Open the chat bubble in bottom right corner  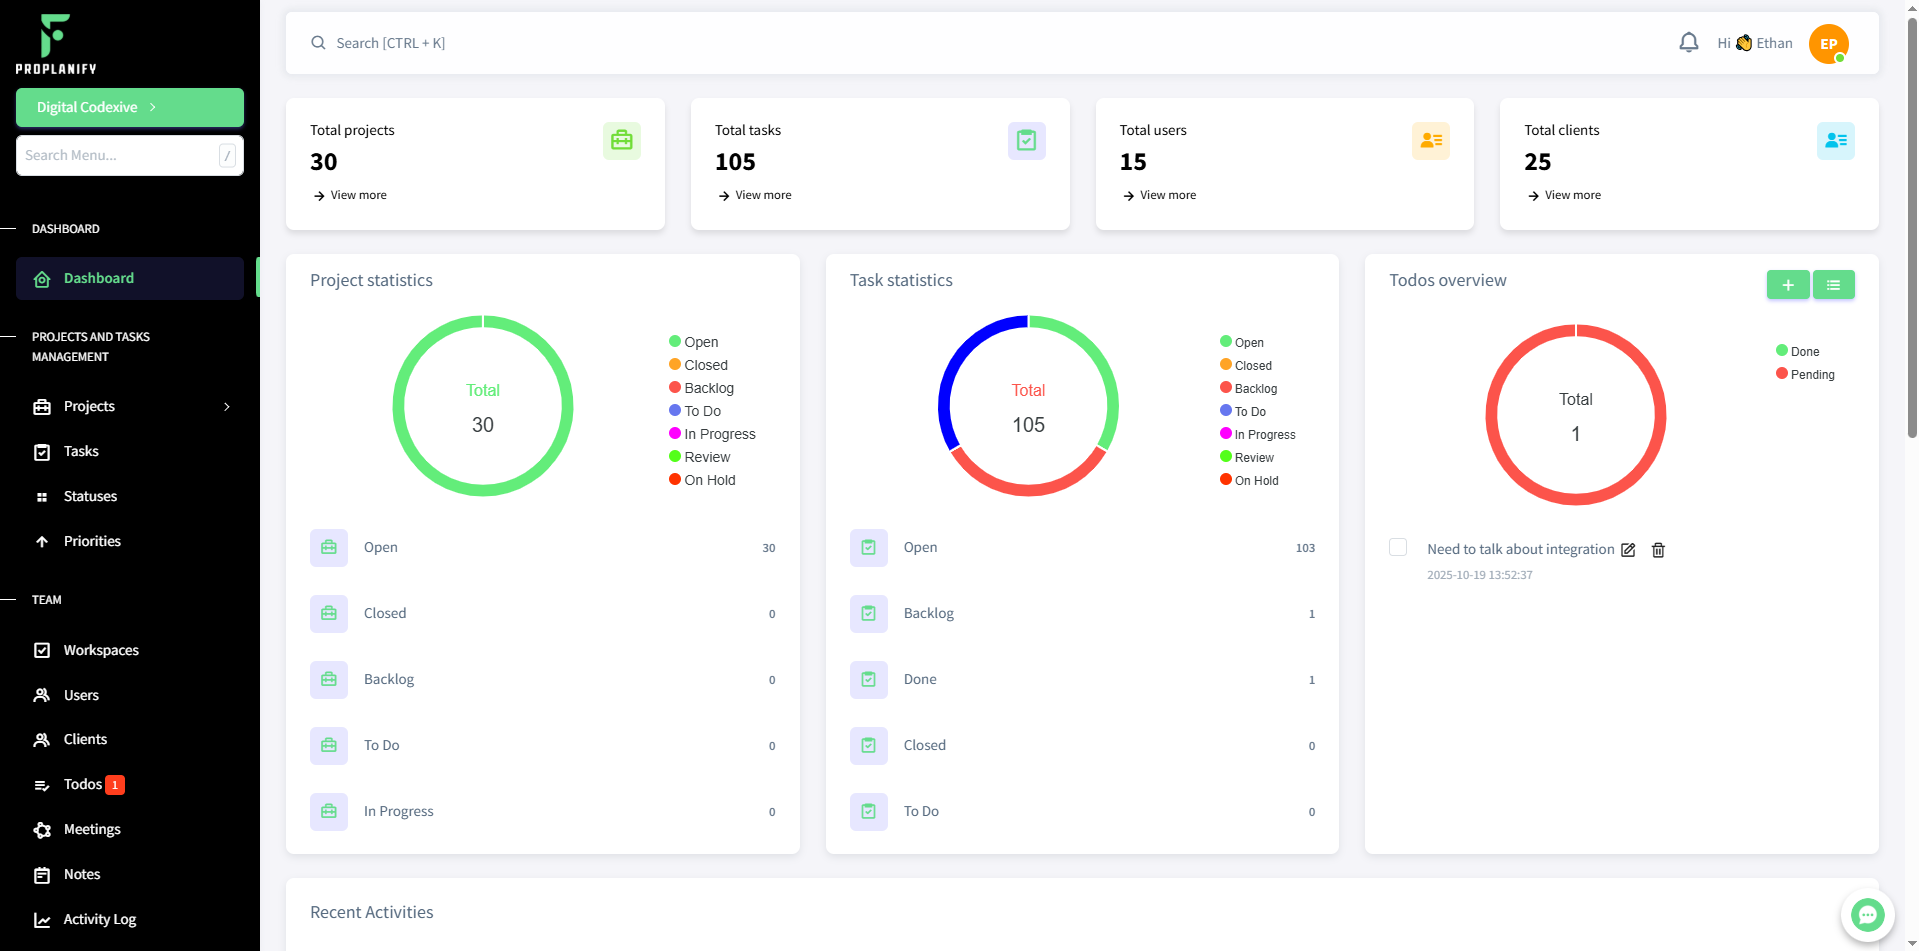(1866, 915)
